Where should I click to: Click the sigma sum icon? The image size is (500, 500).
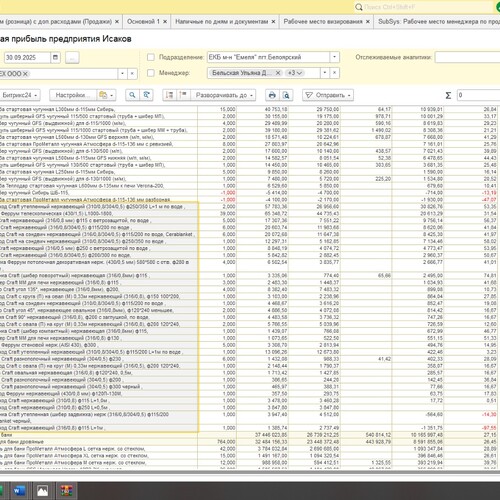pyautogui.click(x=448, y=95)
